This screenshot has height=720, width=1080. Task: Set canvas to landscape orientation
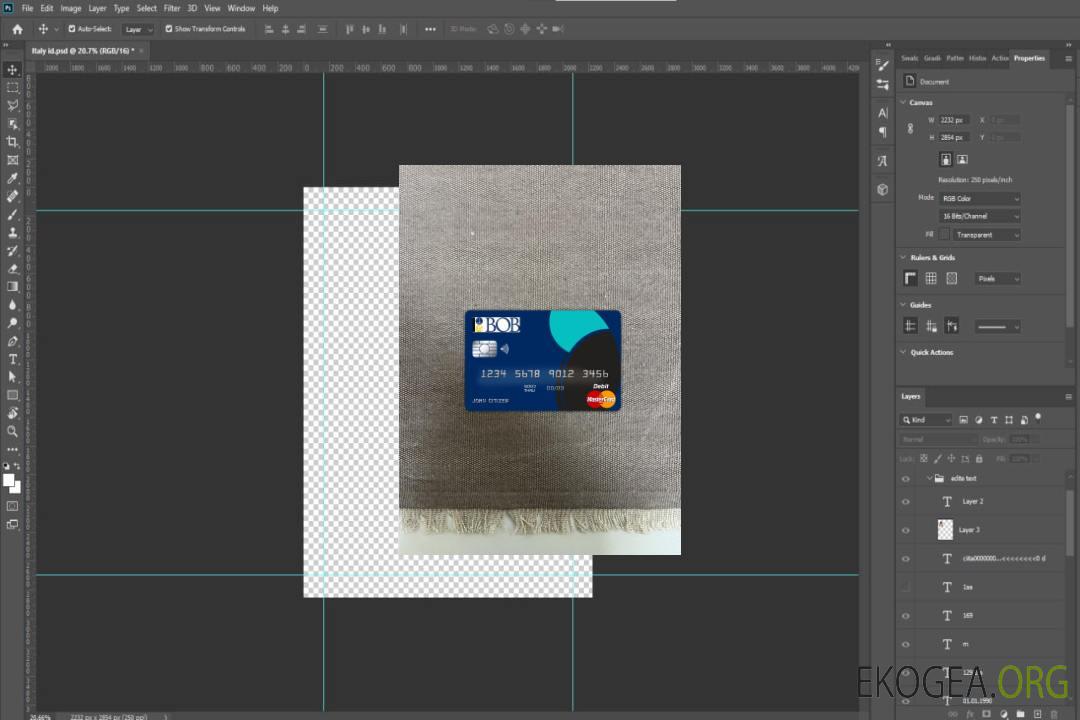[x=962, y=160]
